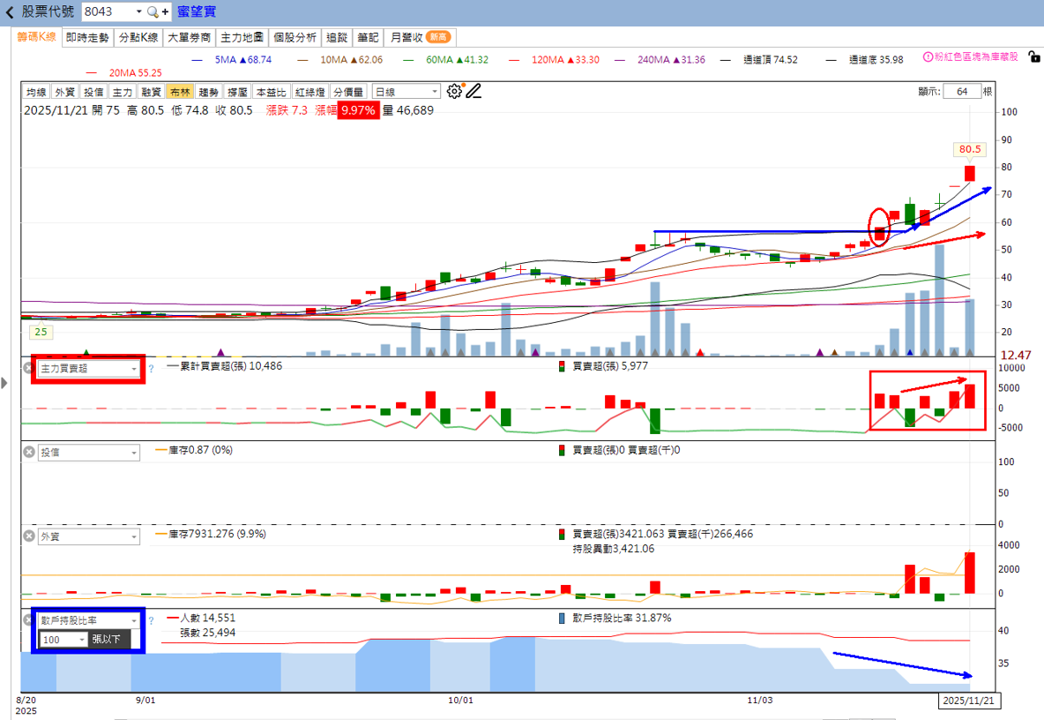1044x720 pixels.
Task: Open the 日線 period dropdown
Action: point(406,92)
